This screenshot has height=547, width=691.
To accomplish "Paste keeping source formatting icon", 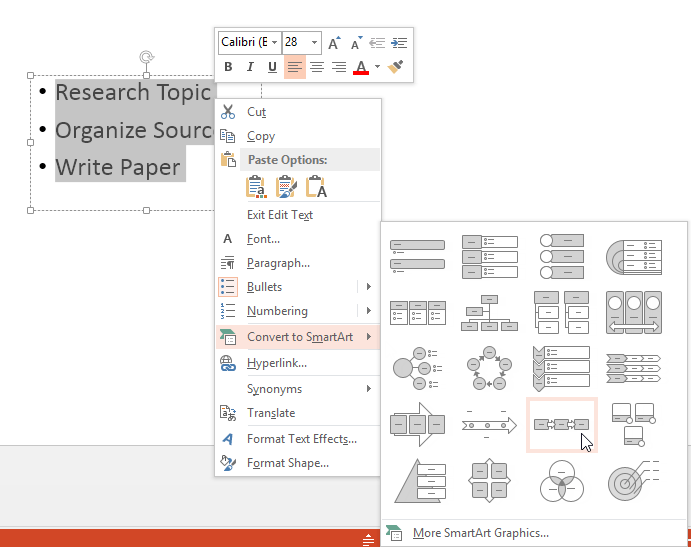I will 286,186.
